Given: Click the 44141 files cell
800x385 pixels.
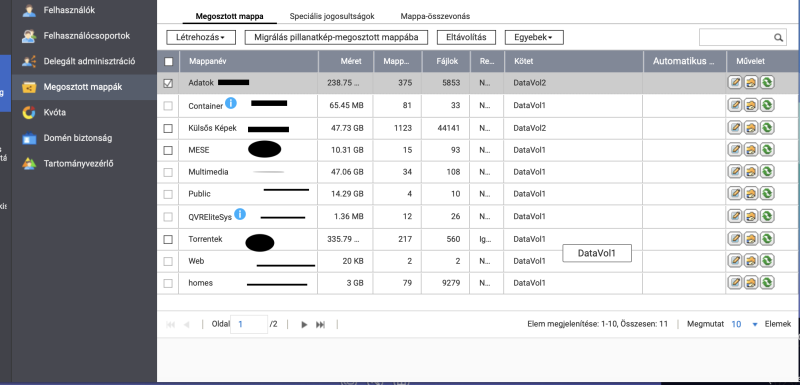Looking at the screenshot, I should [x=448, y=128].
